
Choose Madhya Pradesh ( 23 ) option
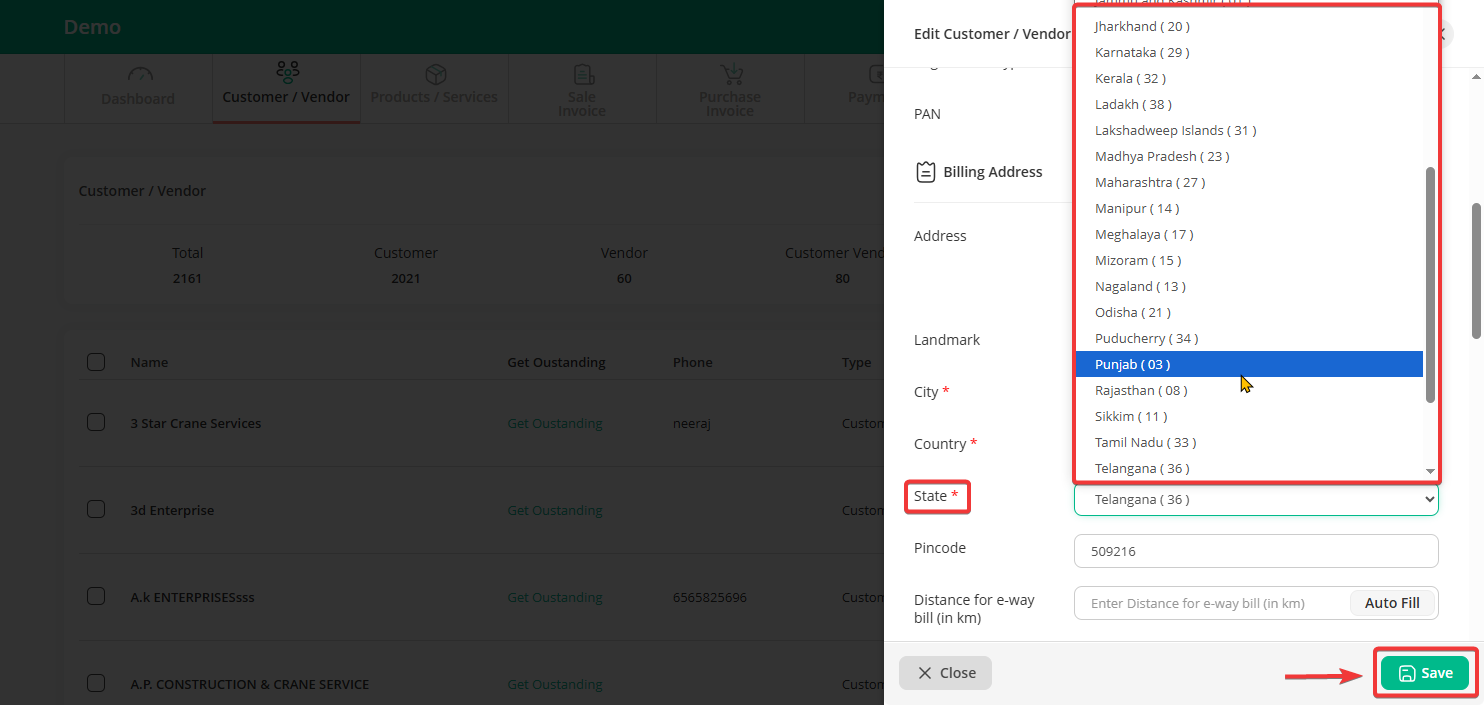click(1249, 156)
